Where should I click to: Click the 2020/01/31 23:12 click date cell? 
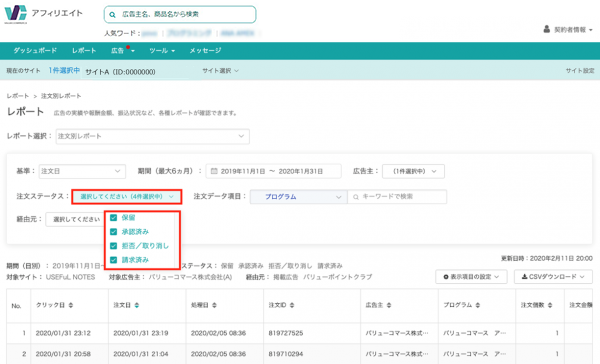pos(63,333)
